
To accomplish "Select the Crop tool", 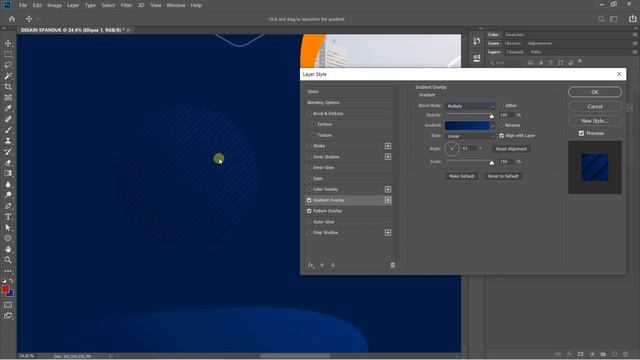I will (x=8, y=87).
